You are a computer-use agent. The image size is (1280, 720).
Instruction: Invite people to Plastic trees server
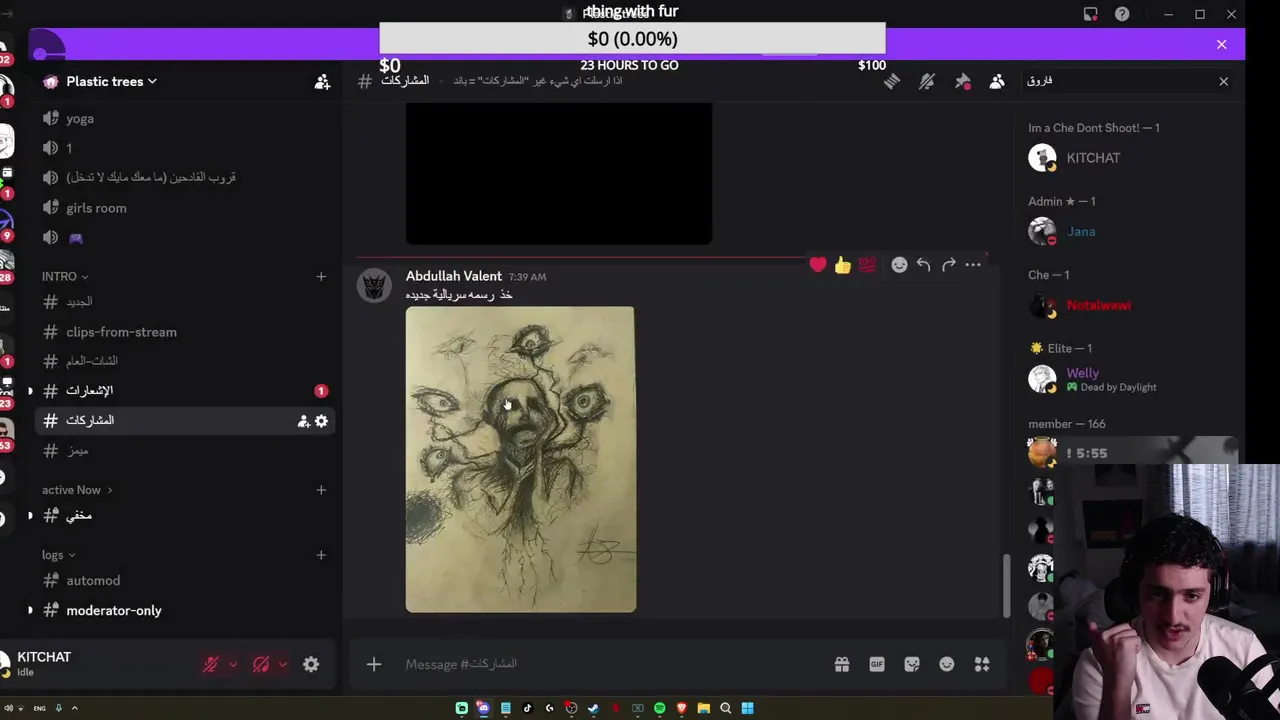click(322, 82)
